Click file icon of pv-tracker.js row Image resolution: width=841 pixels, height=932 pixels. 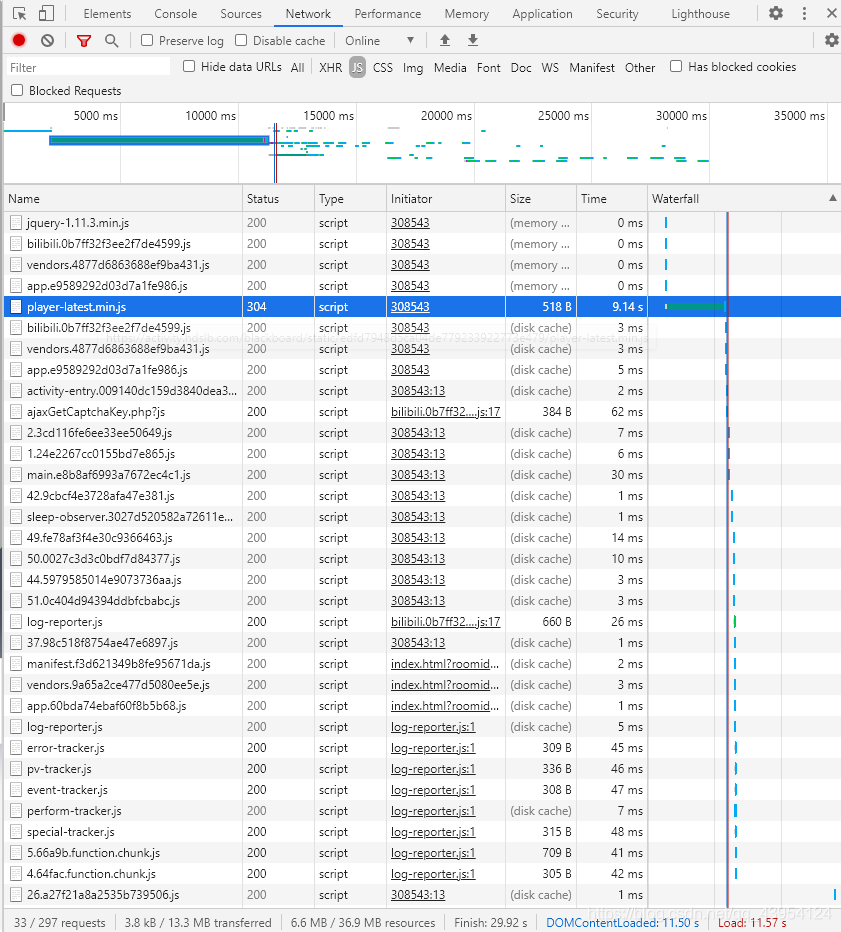tap(16, 769)
